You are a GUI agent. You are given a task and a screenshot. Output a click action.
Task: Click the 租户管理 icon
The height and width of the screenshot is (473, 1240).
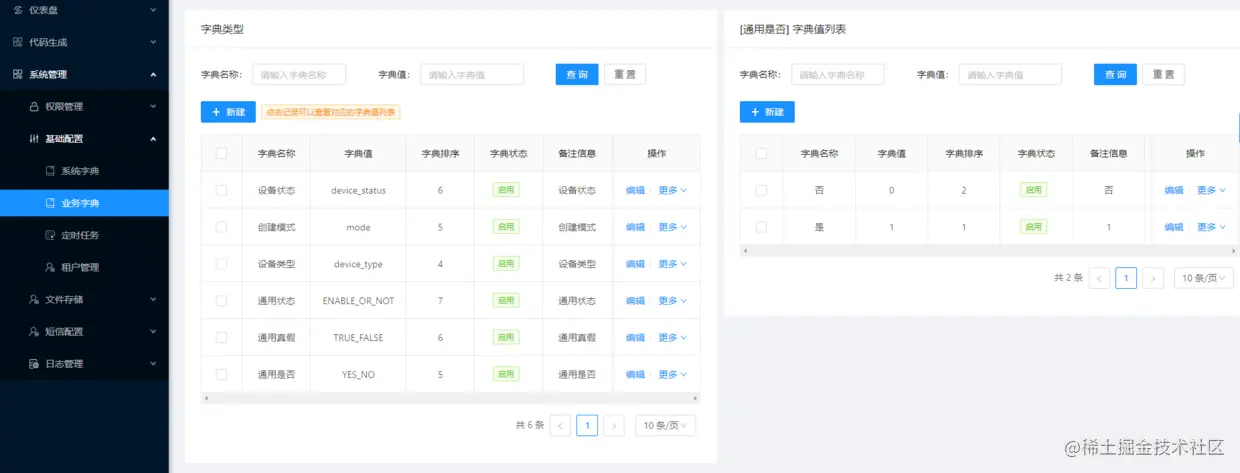50,267
